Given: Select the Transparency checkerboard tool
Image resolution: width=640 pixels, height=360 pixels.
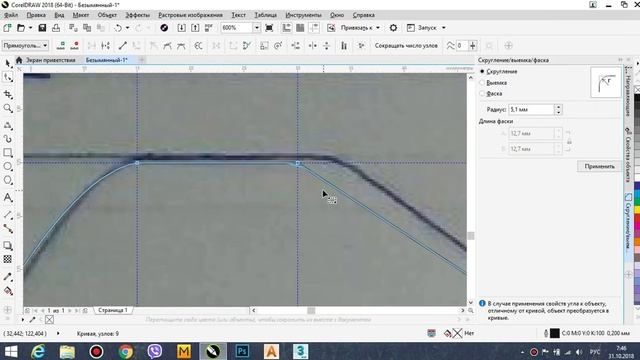Looking at the screenshot, I should [8, 259].
